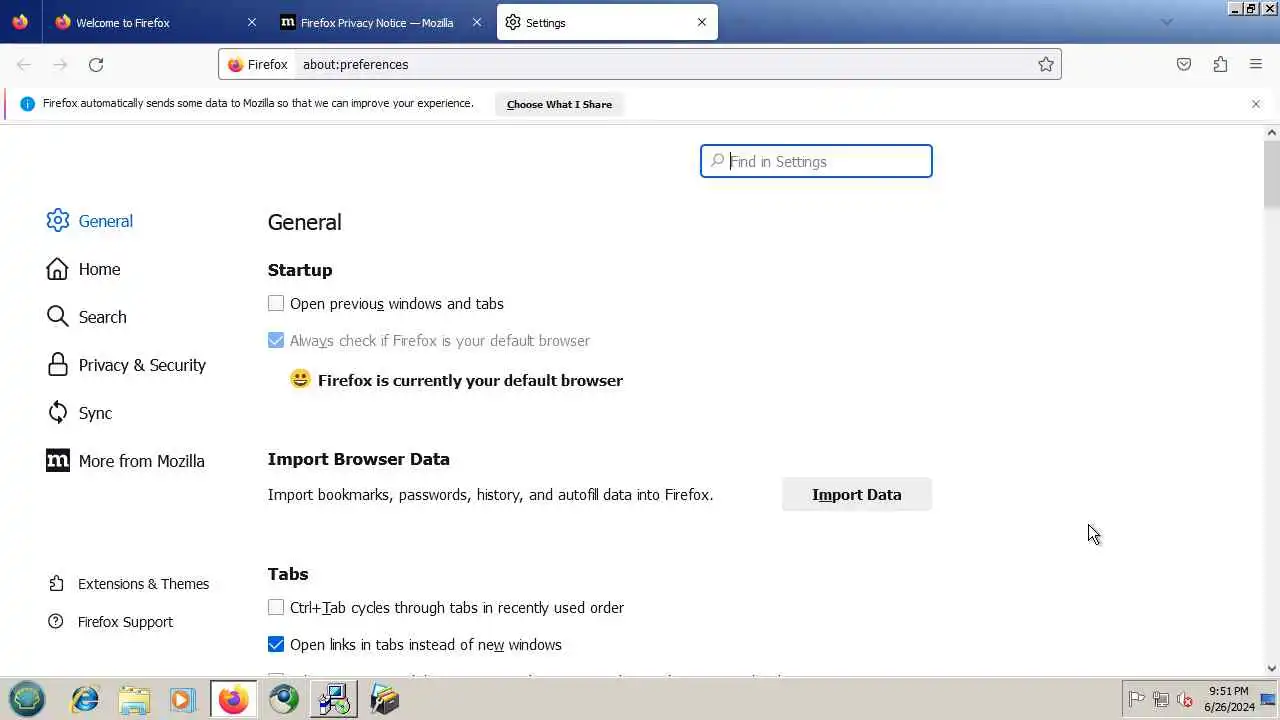
Task: Toggle Always check default browser checkbox
Action: tap(276, 340)
